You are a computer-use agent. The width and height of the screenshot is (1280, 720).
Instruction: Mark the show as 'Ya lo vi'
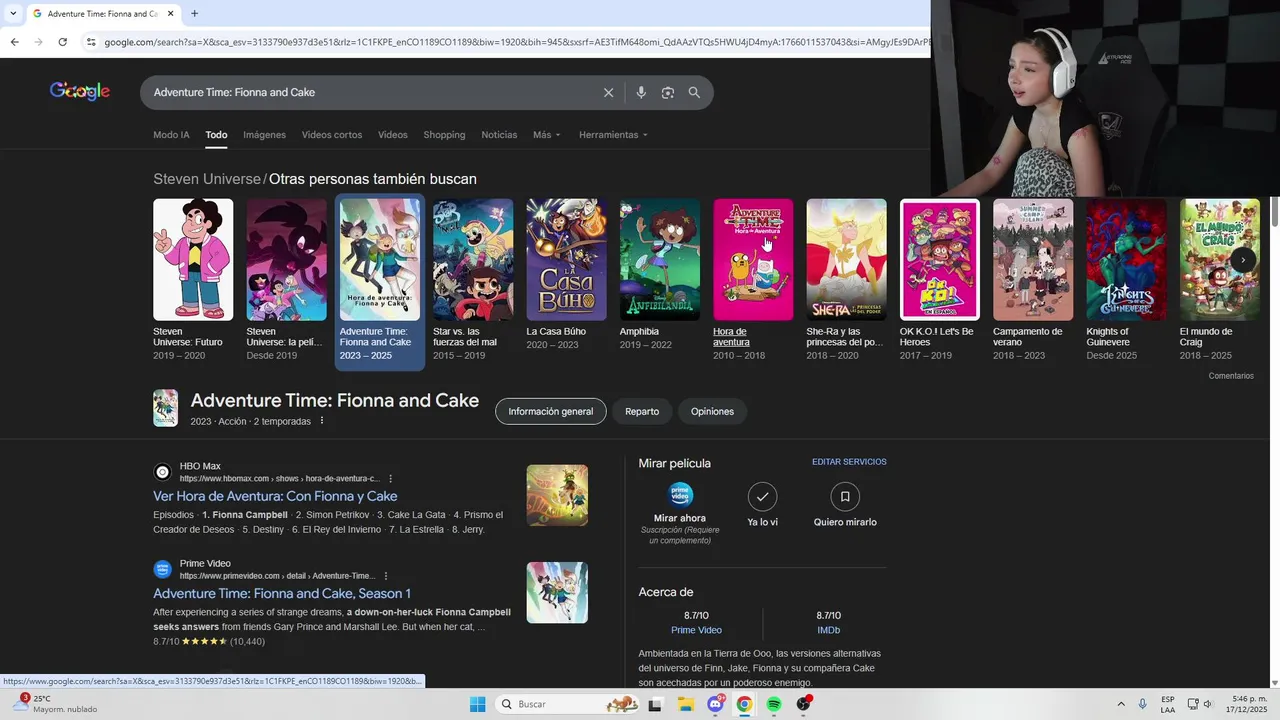click(x=762, y=496)
